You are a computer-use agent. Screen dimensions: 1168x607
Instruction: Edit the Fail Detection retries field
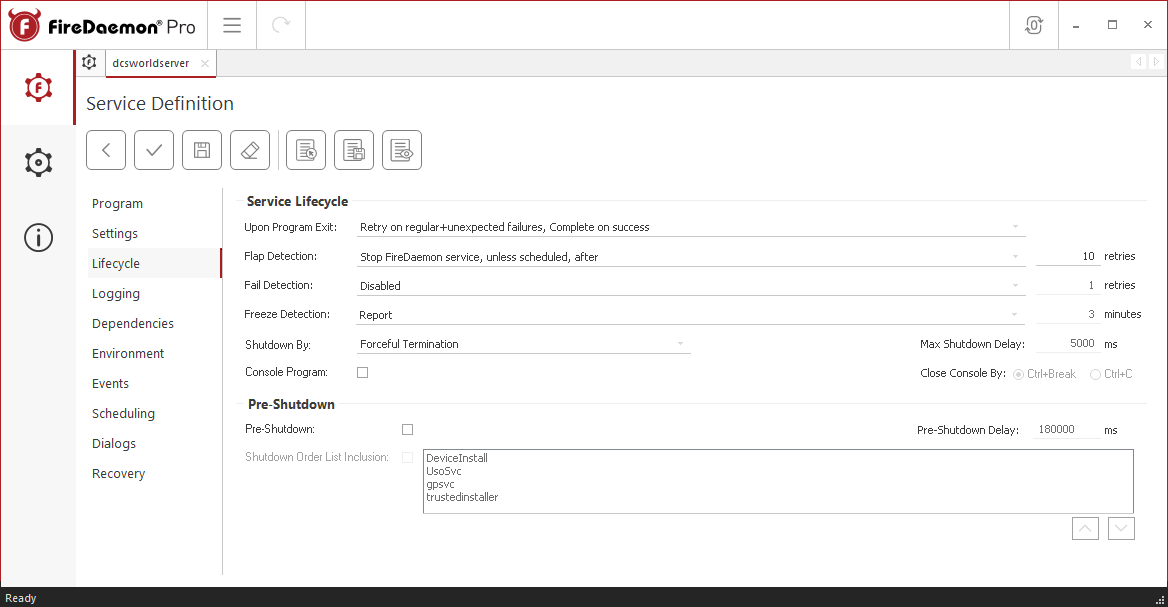click(x=1067, y=285)
